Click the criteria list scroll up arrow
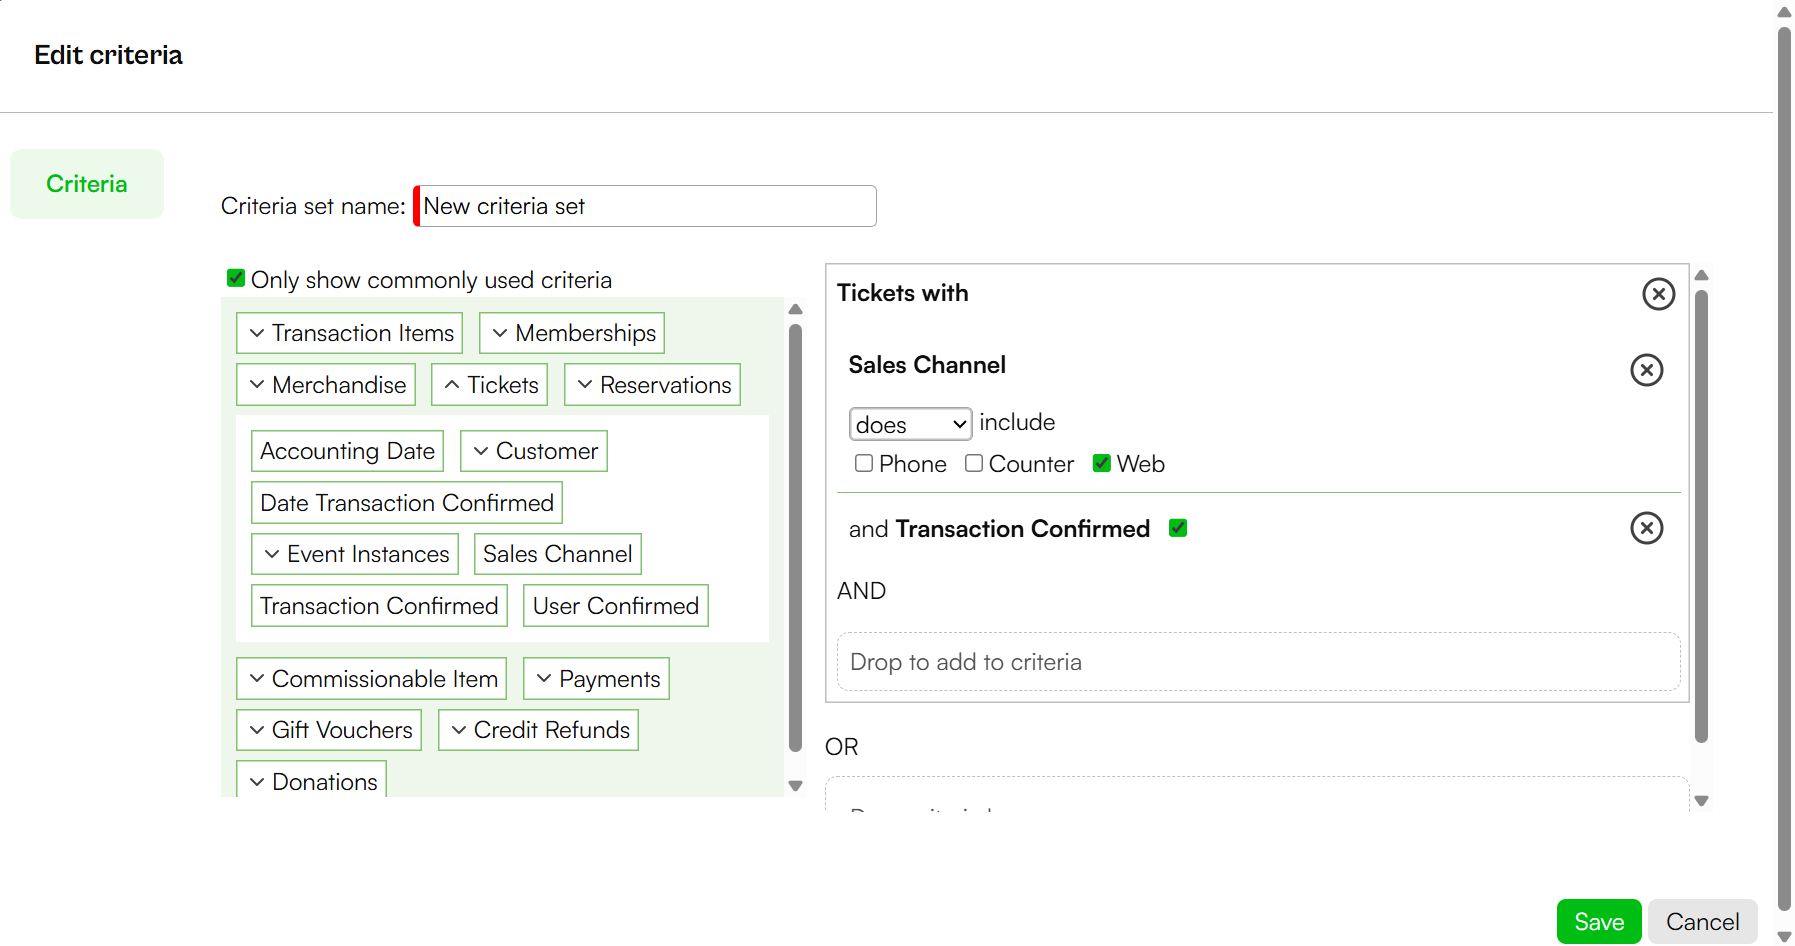Screen dimensions: 1795x946 pyautogui.click(x=796, y=309)
